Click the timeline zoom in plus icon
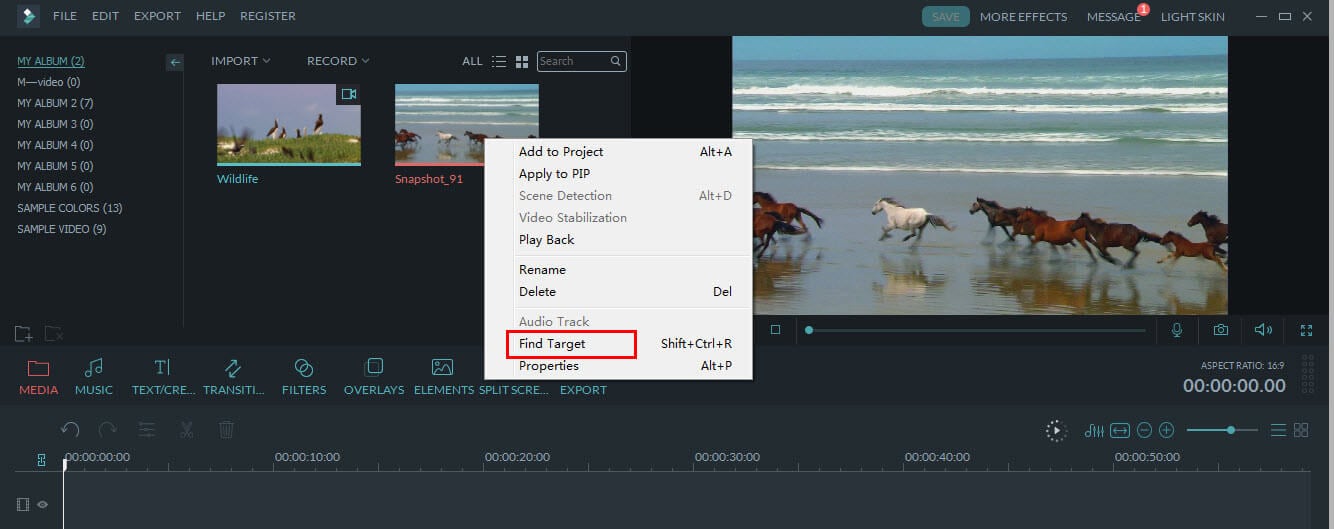This screenshot has width=1334, height=529. click(x=1166, y=430)
